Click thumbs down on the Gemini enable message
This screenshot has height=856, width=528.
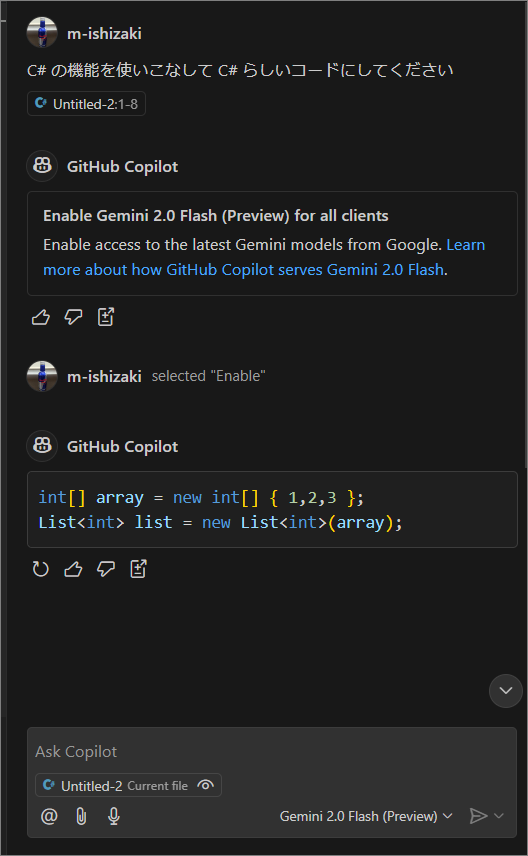tap(73, 317)
